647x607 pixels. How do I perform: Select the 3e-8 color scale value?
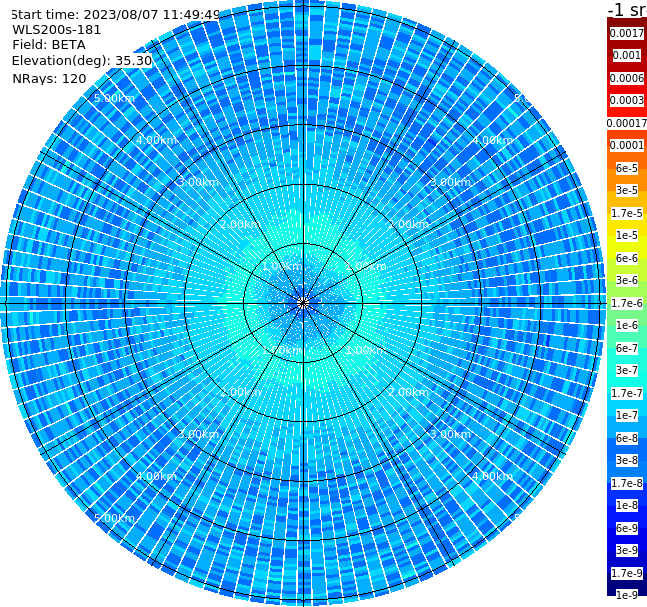coord(627,460)
